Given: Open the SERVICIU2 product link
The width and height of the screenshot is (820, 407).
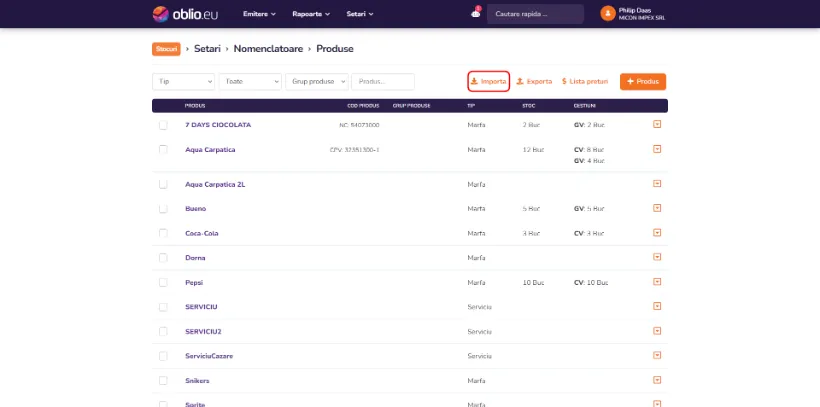Looking at the screenshot, I should [x=203, y=332].
